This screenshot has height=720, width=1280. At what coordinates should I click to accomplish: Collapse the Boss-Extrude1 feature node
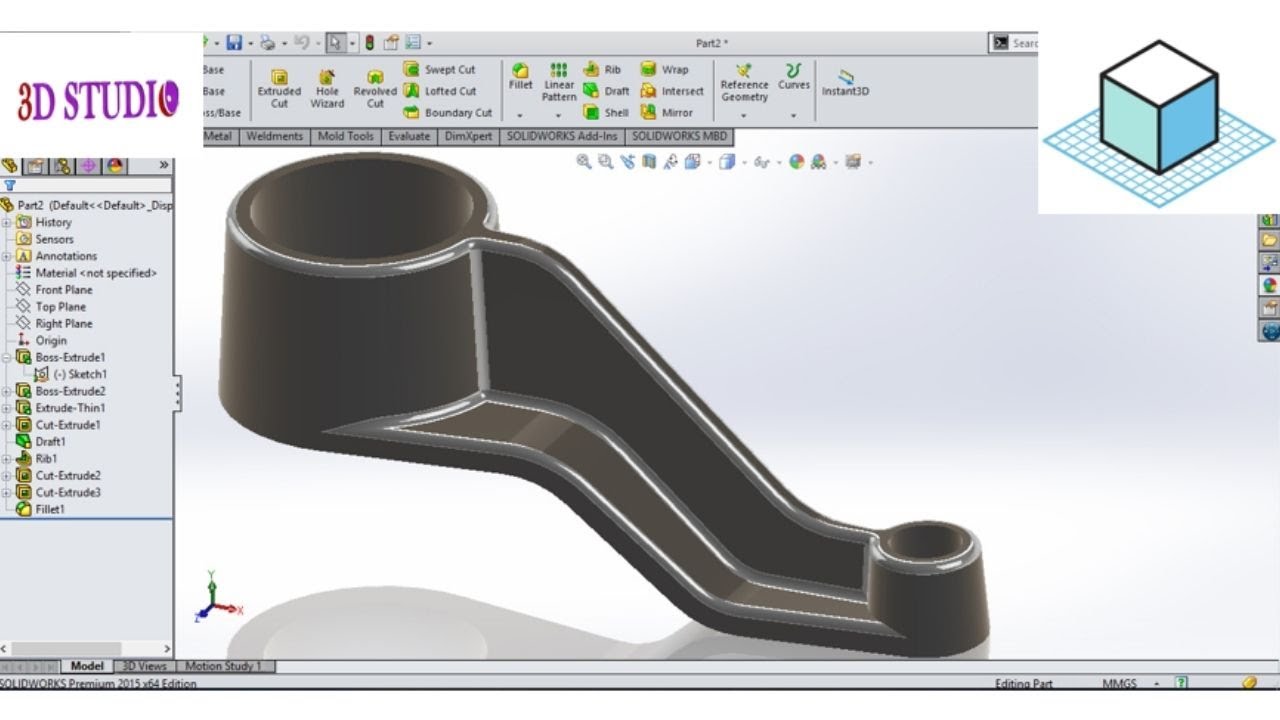click(x=6, y=357)
